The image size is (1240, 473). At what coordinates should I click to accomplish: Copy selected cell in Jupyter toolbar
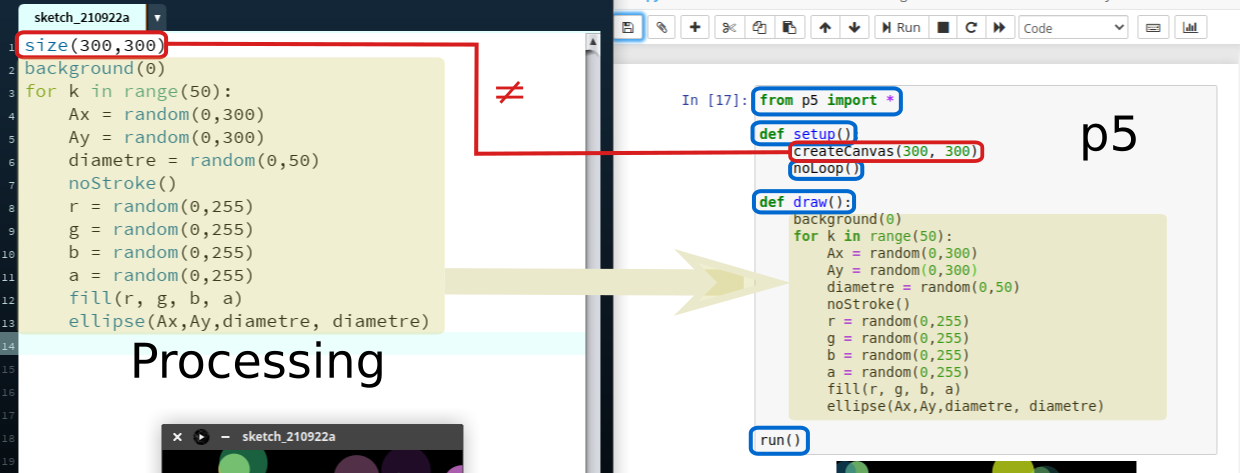click(759, 28)
